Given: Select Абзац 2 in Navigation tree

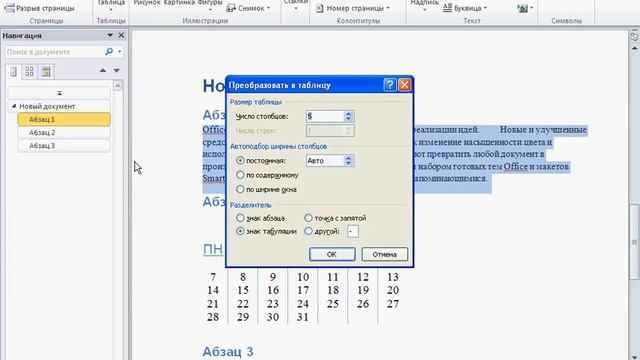Looking at the screenshot, I should 64,133.
